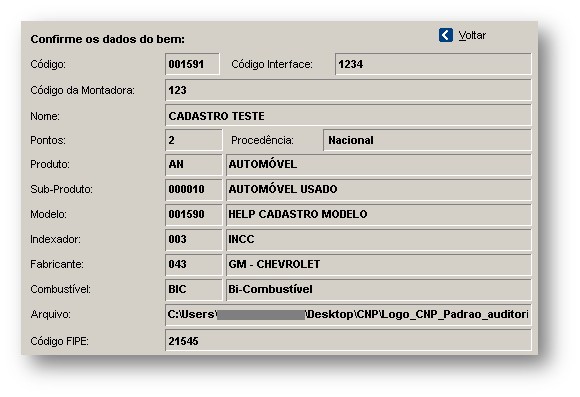Select the Código field showing 001591
Image resolution: width=580 pixels, height=397 pixels.
(192, 64)
